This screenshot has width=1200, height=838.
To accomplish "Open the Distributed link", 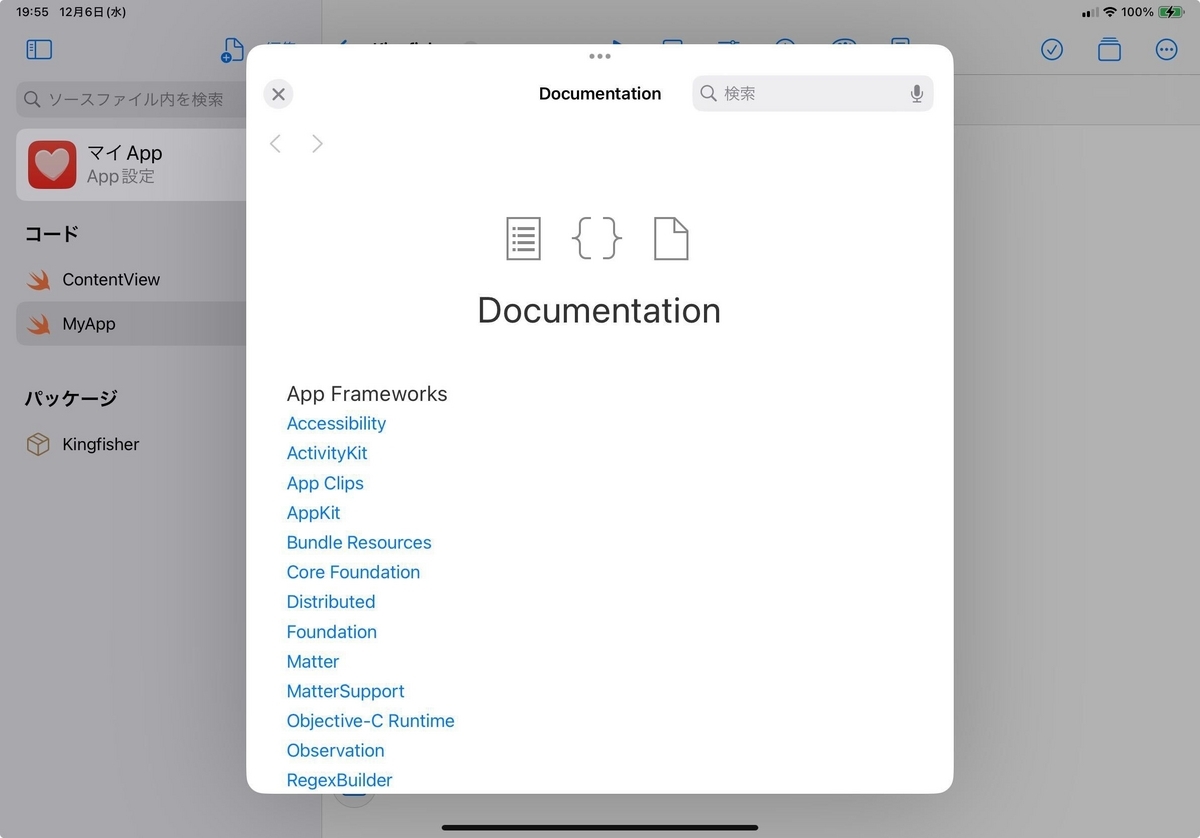I will click(331, 602).
